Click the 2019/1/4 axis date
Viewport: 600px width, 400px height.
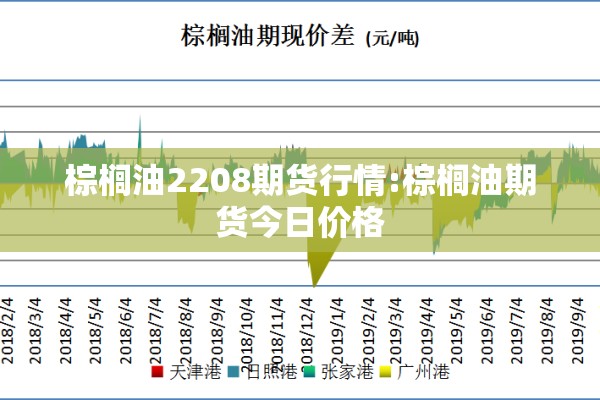point(336,330)
